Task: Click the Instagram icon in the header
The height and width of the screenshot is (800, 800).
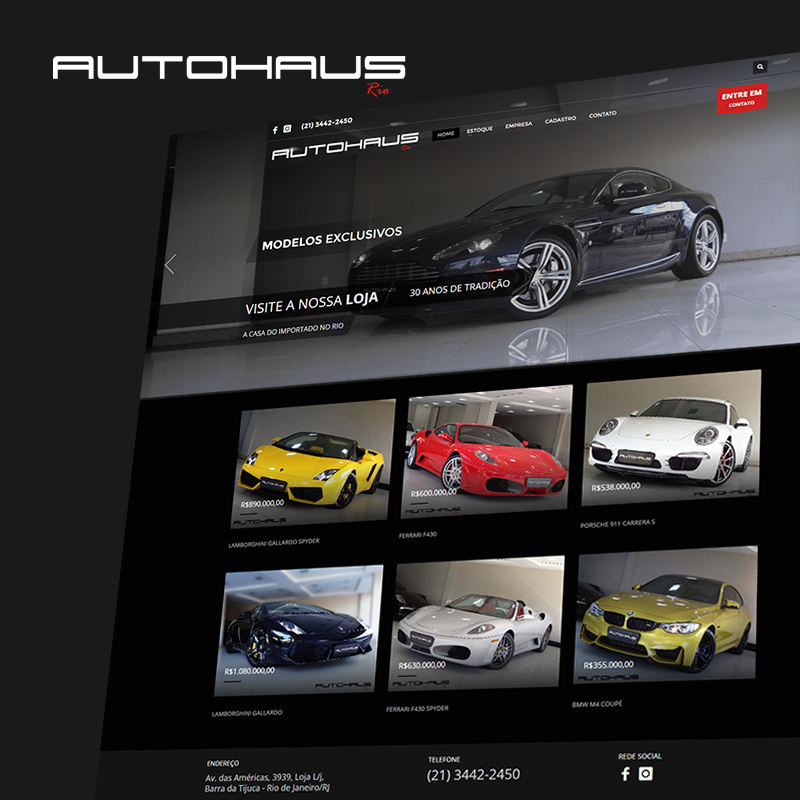Action: 287,128
